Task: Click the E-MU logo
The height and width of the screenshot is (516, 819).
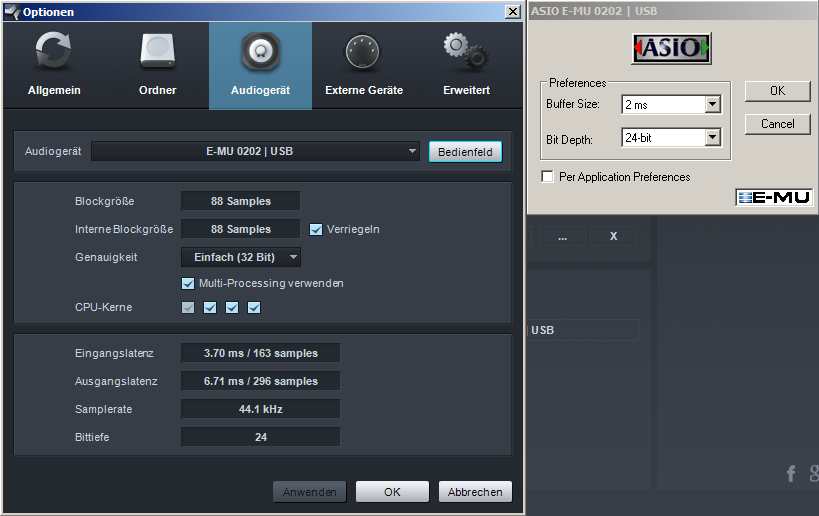Action: 774,197
